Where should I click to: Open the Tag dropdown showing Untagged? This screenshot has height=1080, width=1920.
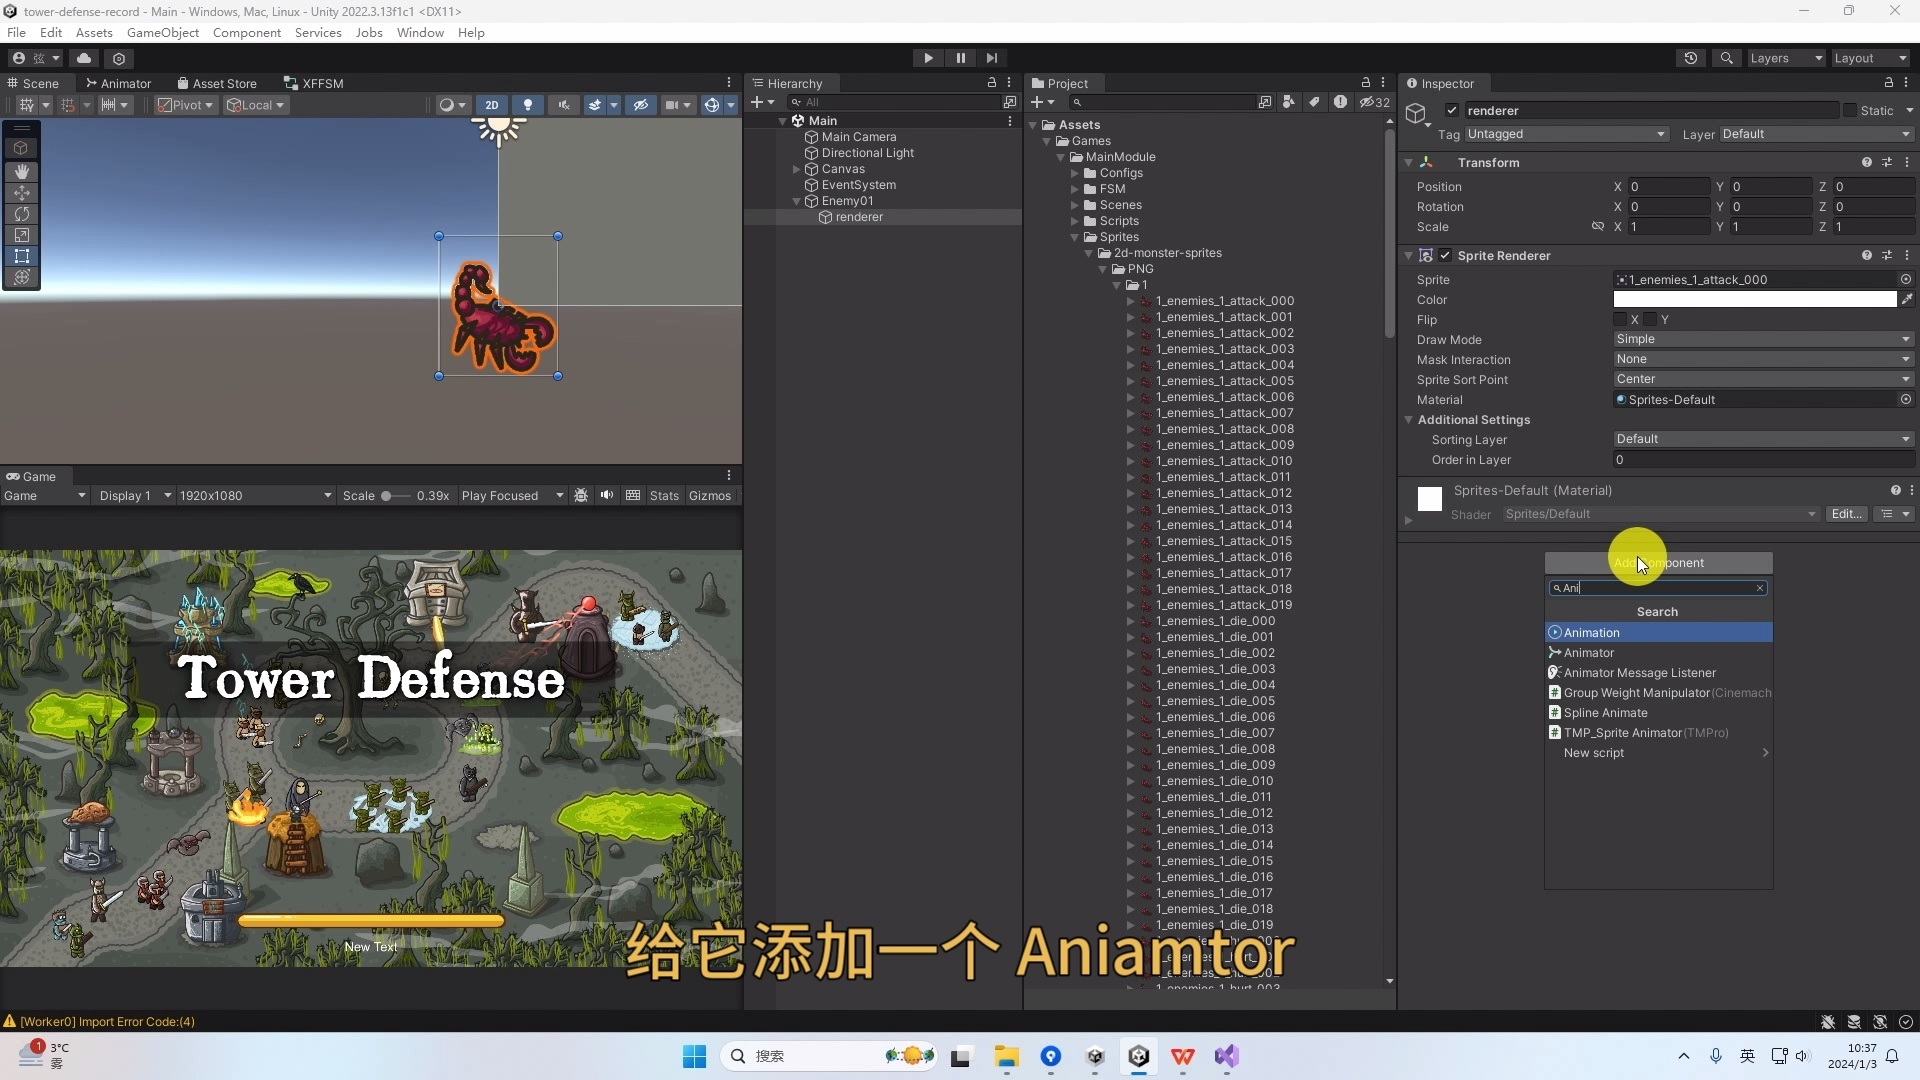point(1565,134)
